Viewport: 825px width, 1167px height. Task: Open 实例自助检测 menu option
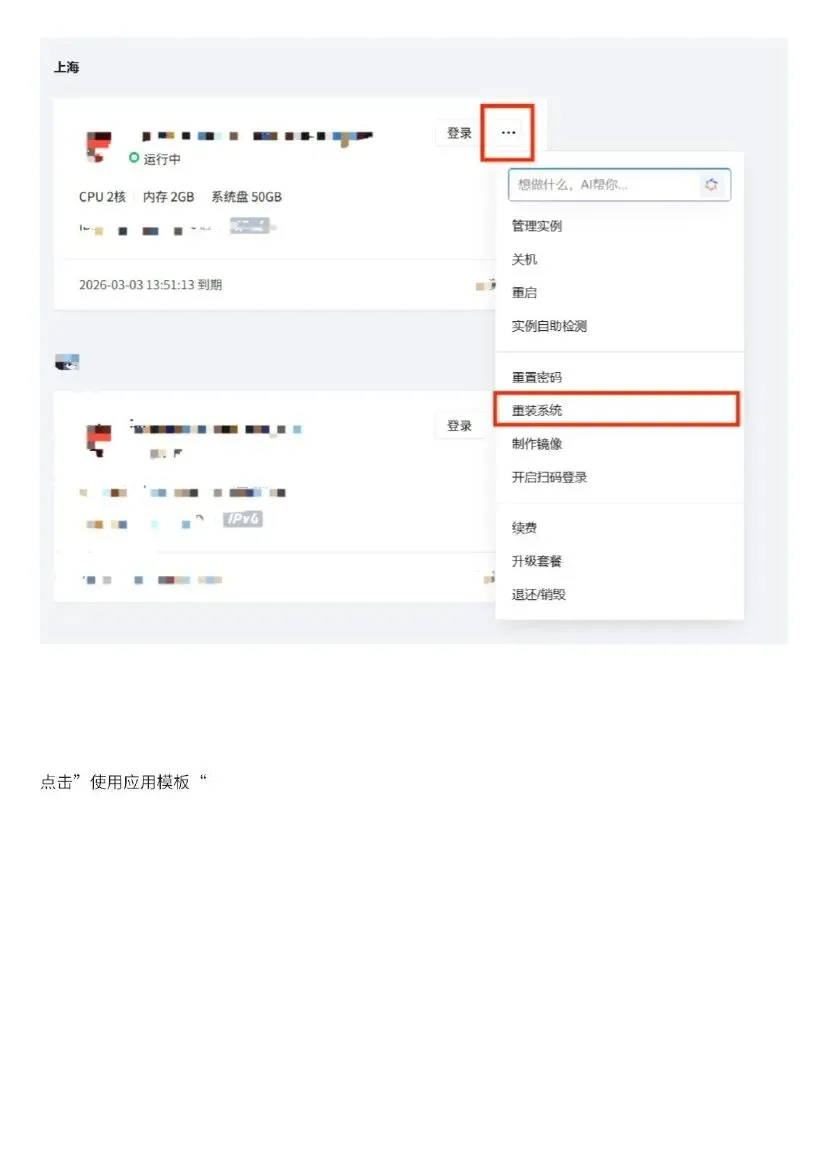point(550,326)
